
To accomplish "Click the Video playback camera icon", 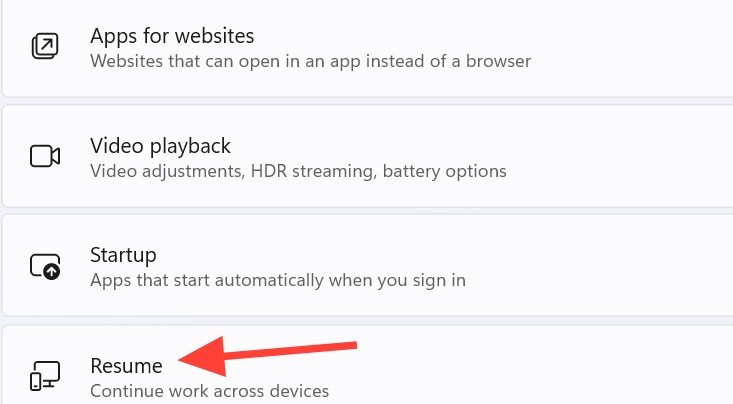I will pos(46,156).
